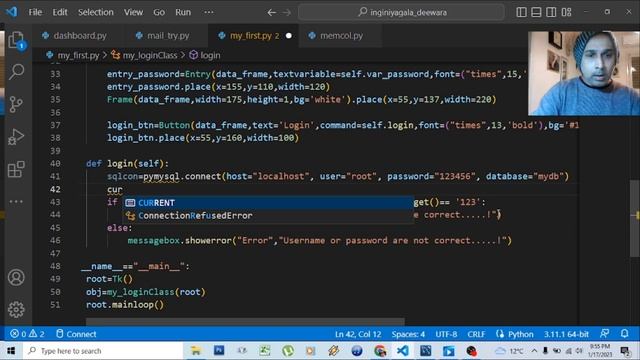
Task: Click the Python language braces icon
Action: click(x=500, y=334)
